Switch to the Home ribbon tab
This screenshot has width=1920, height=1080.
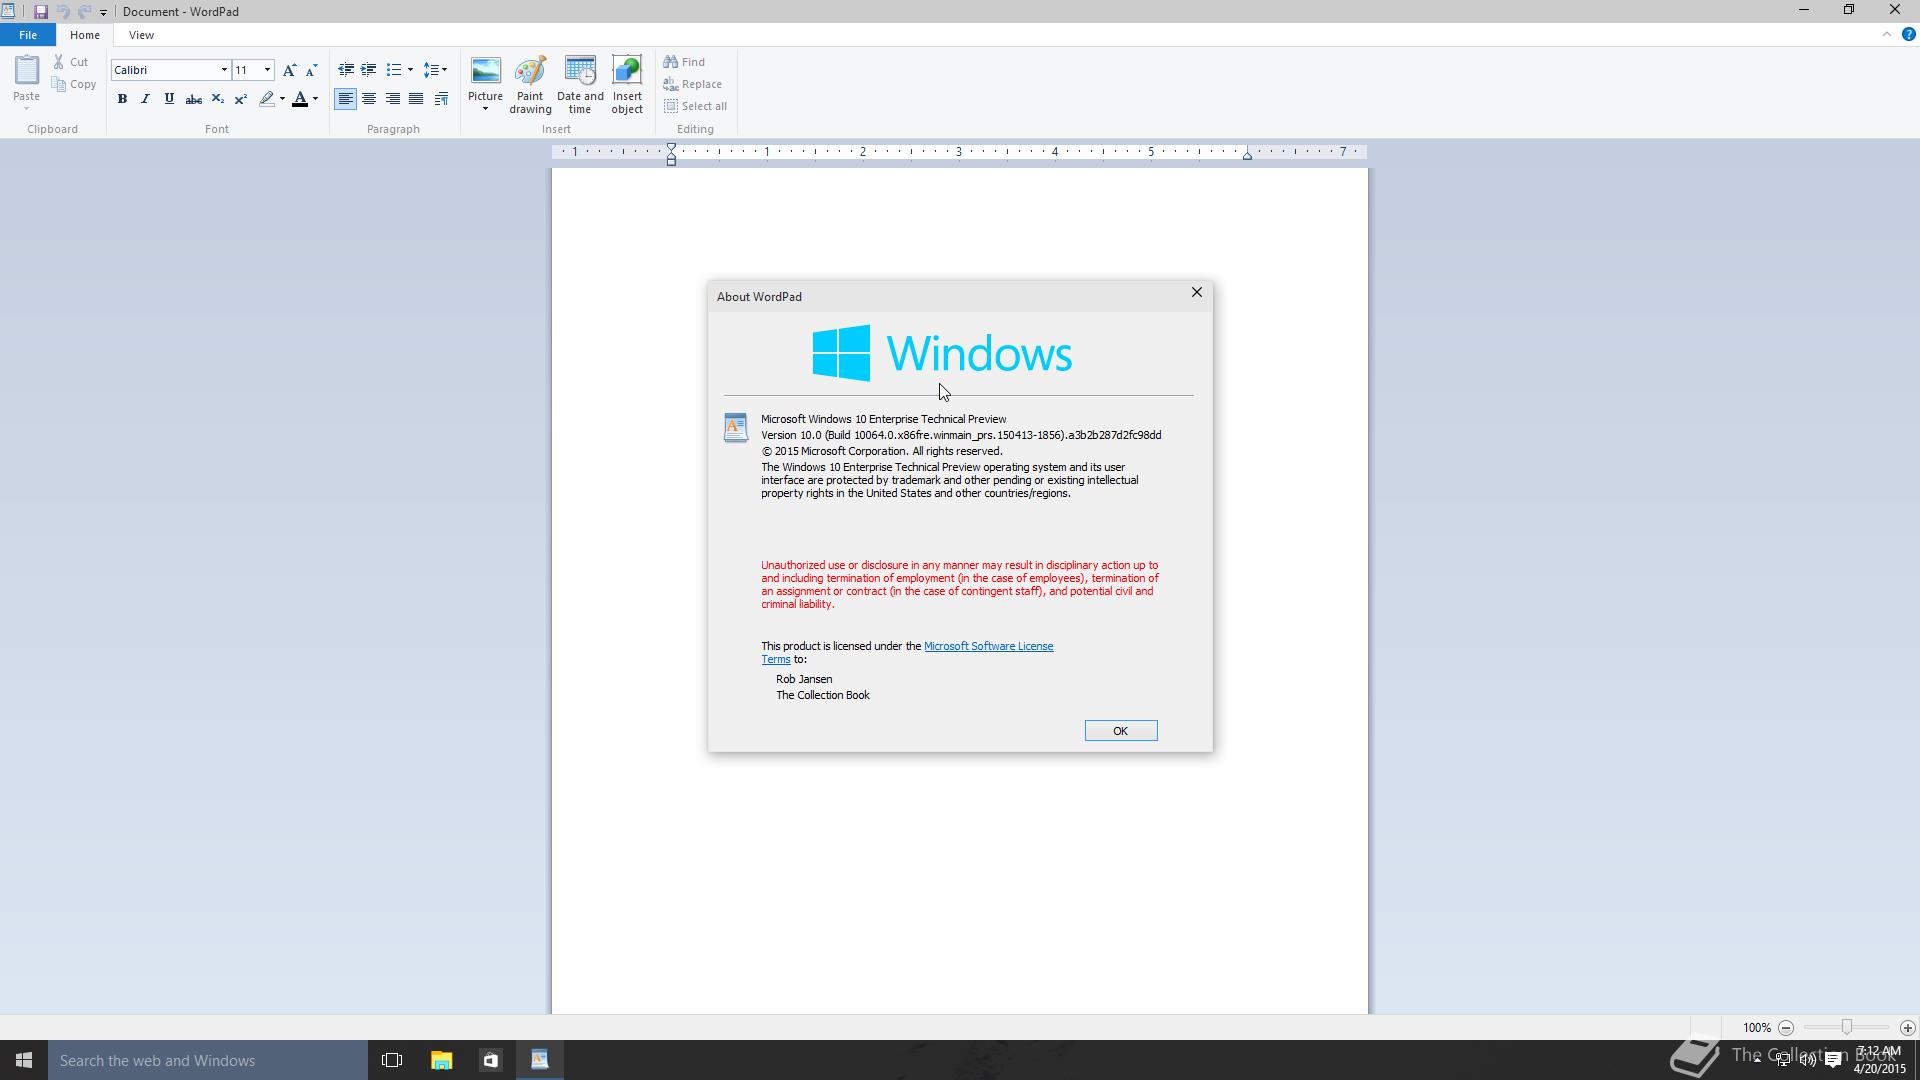(85, 35)
